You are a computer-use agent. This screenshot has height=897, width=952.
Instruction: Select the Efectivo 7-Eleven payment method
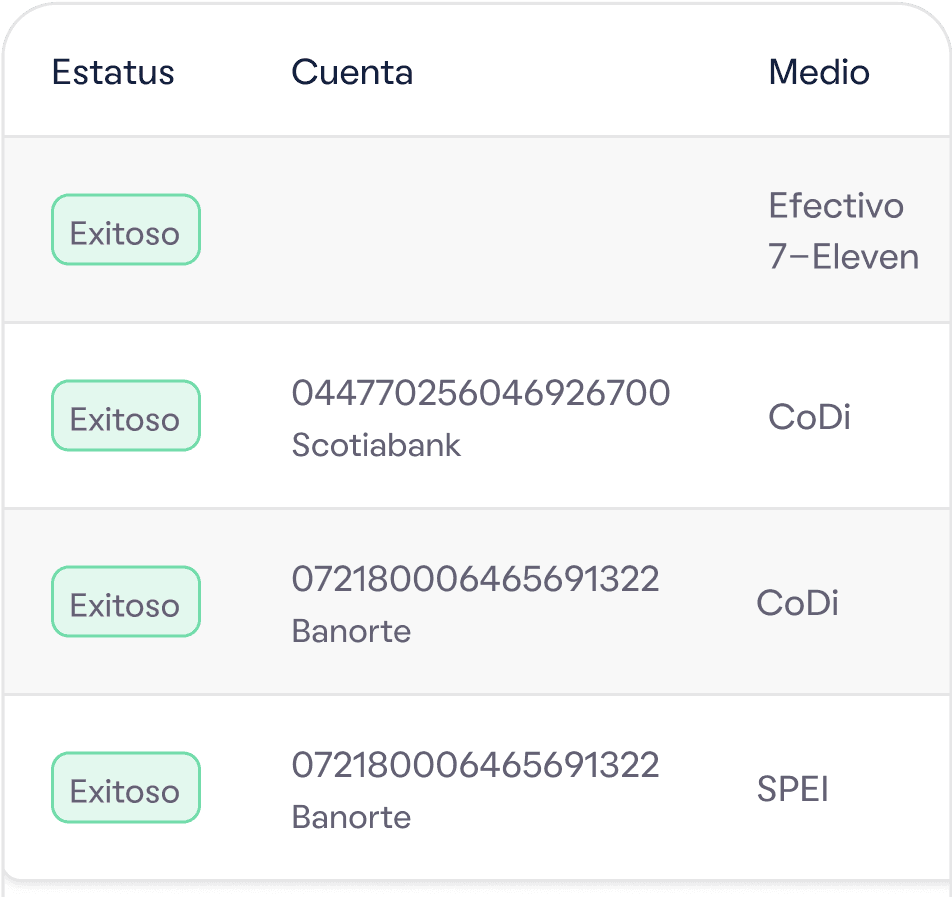point(843,231)
